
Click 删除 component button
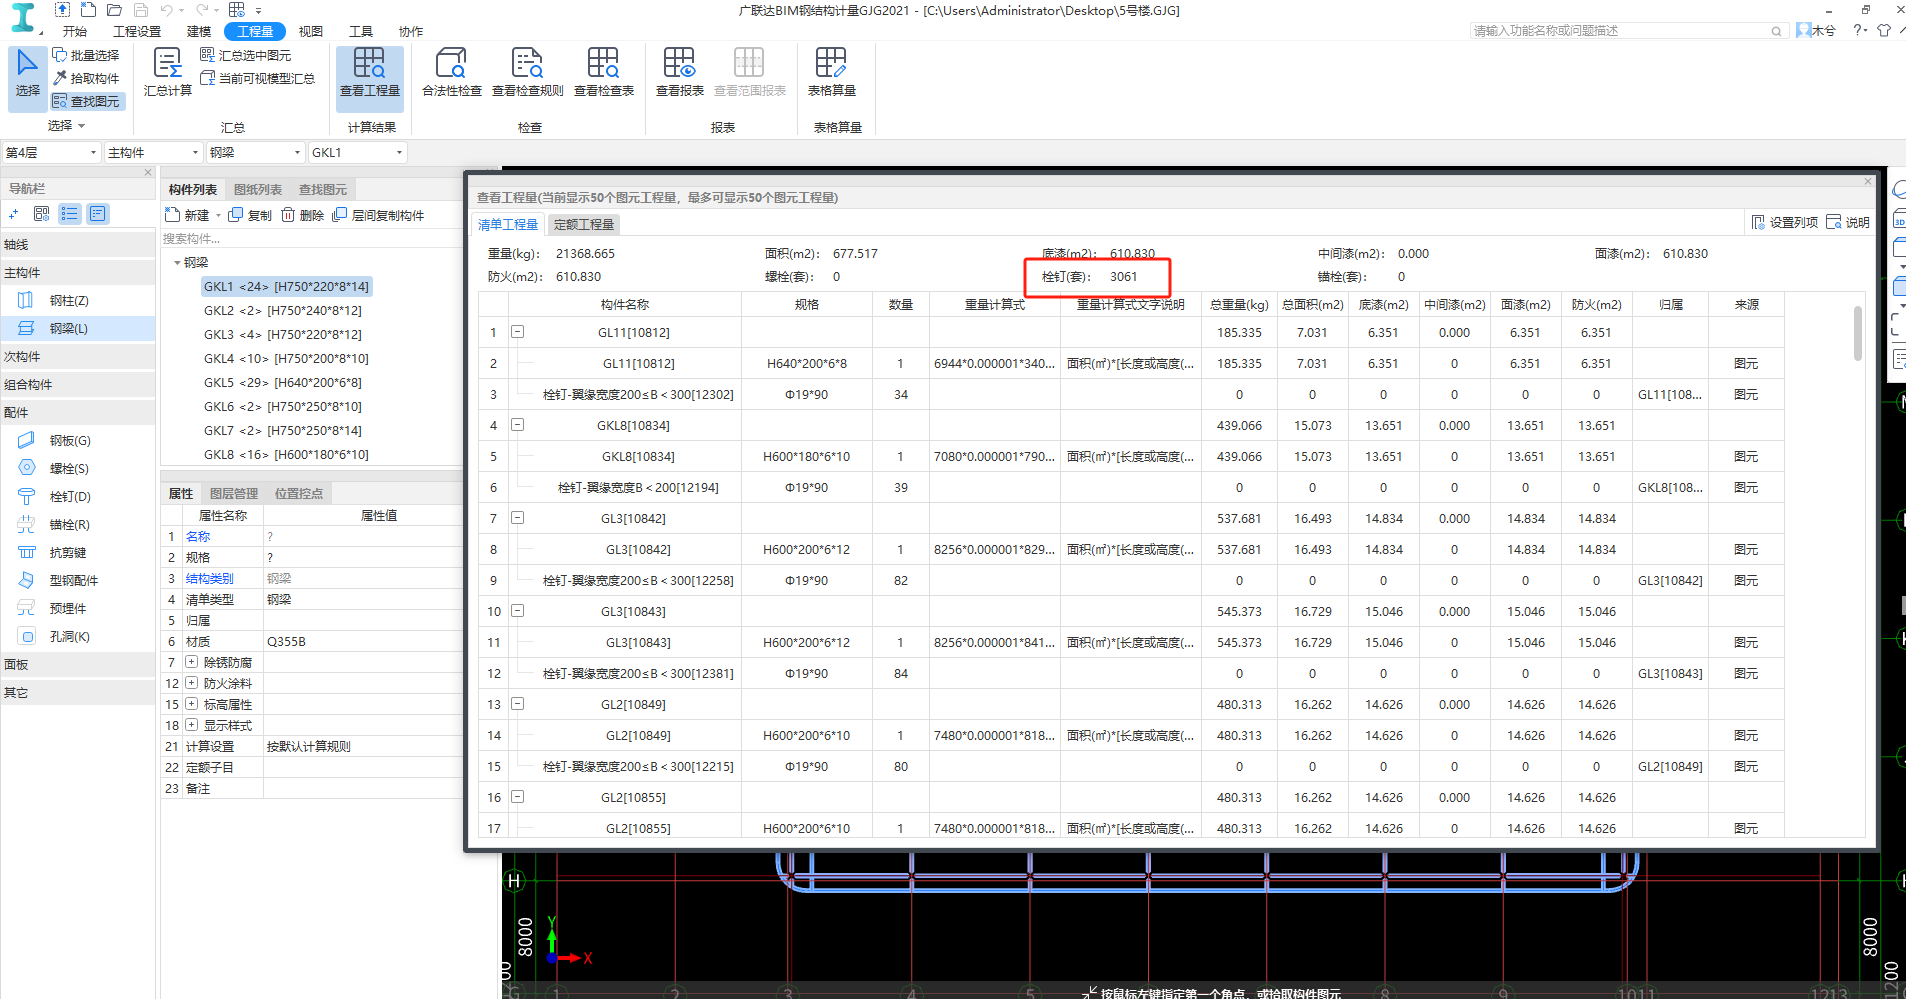pyautogui.click(x=303, y=215)
